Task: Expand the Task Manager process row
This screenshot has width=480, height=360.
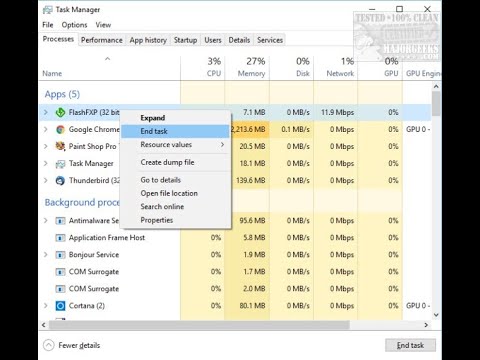Action: (46, 164)
